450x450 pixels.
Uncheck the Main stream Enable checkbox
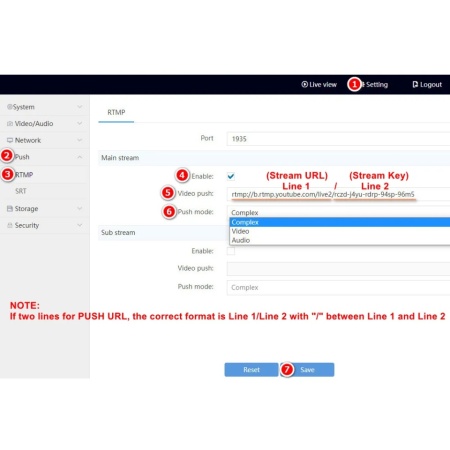click(231, 176)
